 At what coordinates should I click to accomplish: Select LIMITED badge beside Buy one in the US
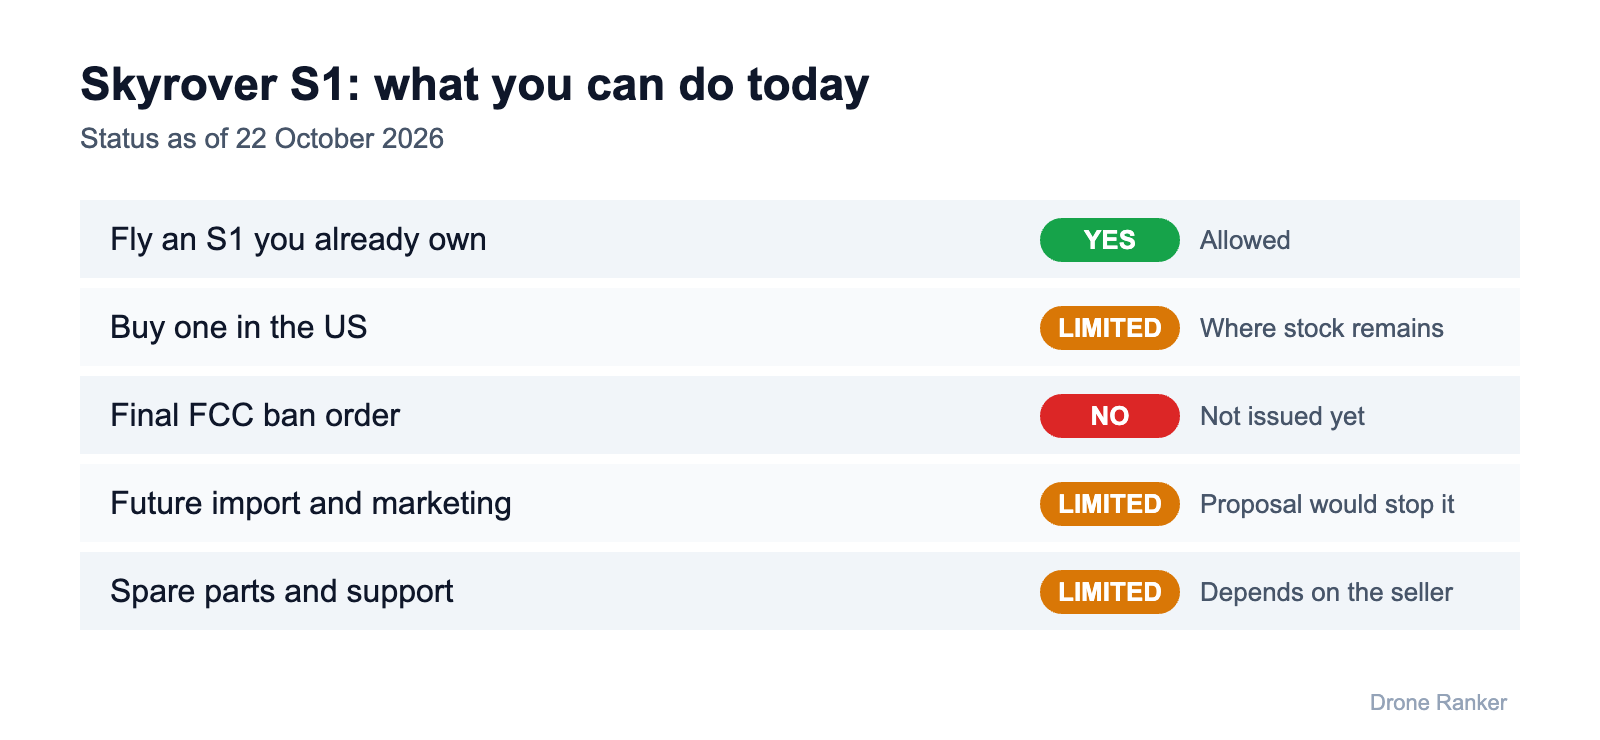[x=1109, y=328]
